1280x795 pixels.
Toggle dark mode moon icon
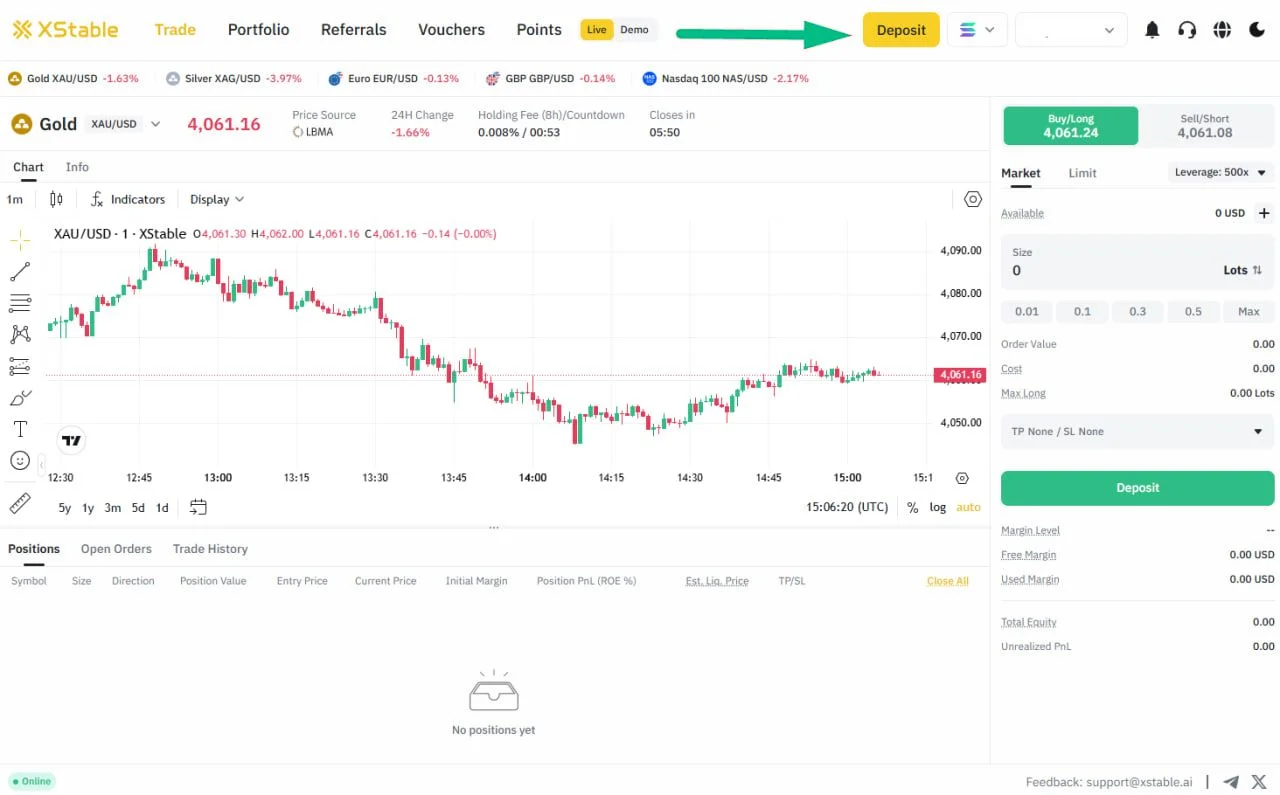click(1257, 30)
